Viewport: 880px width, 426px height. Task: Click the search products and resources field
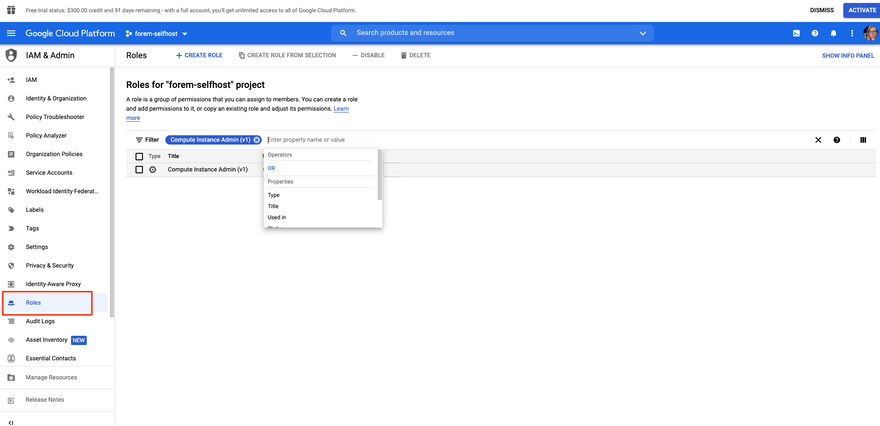point(492,33)
